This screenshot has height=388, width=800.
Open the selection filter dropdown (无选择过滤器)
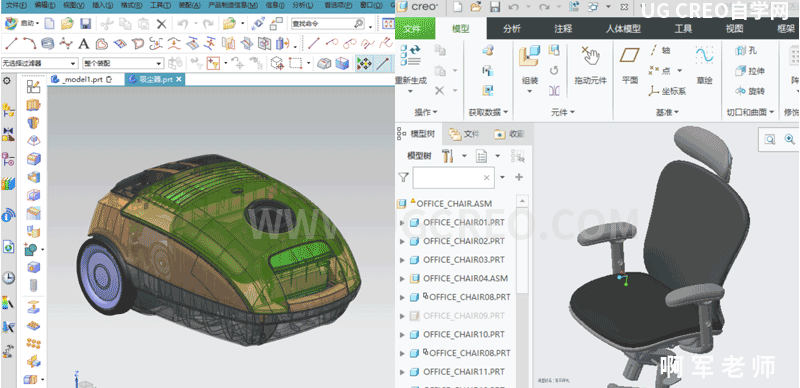[x=39, y=63]
